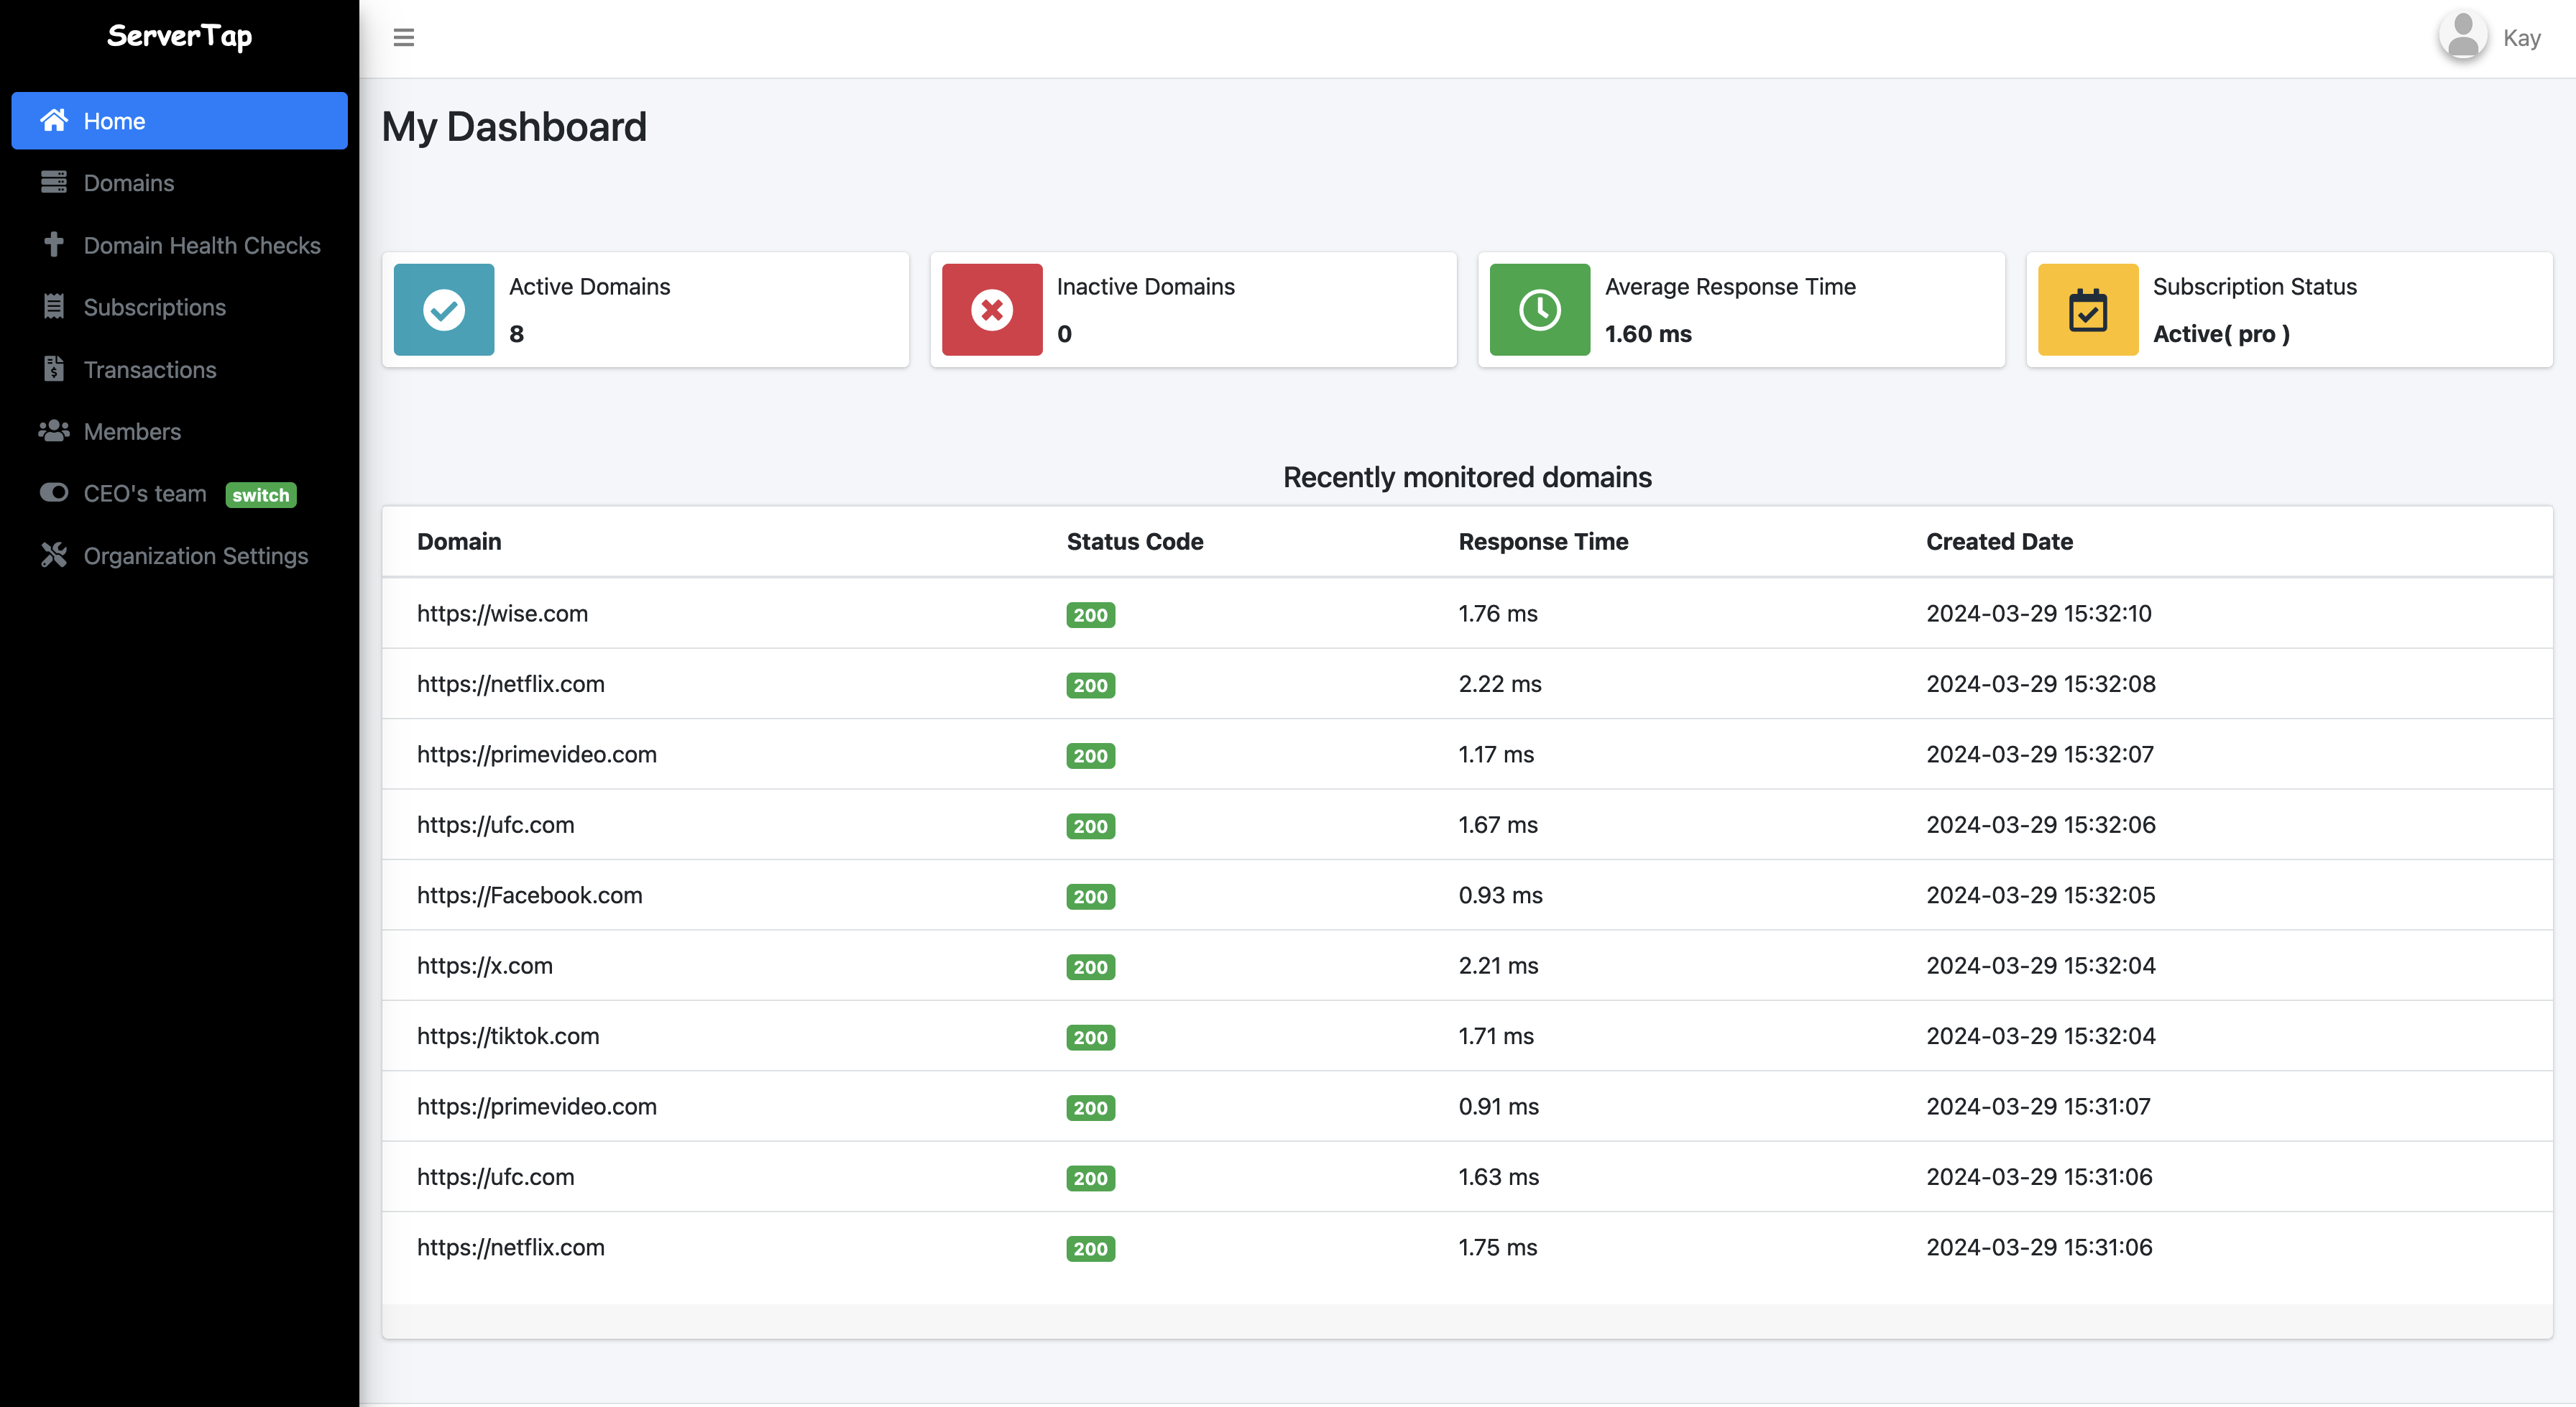
Task: Click the user avatar icon
Action: click(x=2463, y=37)
